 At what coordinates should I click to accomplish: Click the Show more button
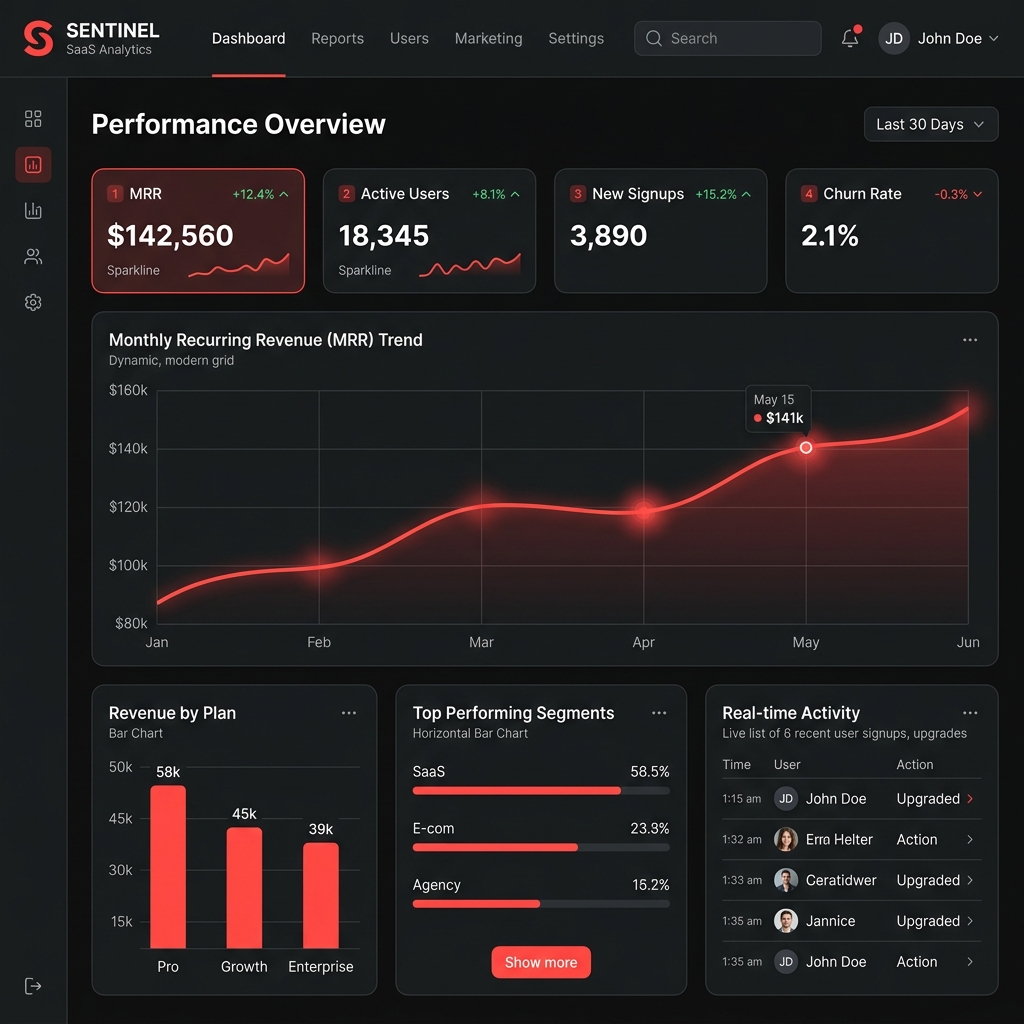click(x=540, y=962)
